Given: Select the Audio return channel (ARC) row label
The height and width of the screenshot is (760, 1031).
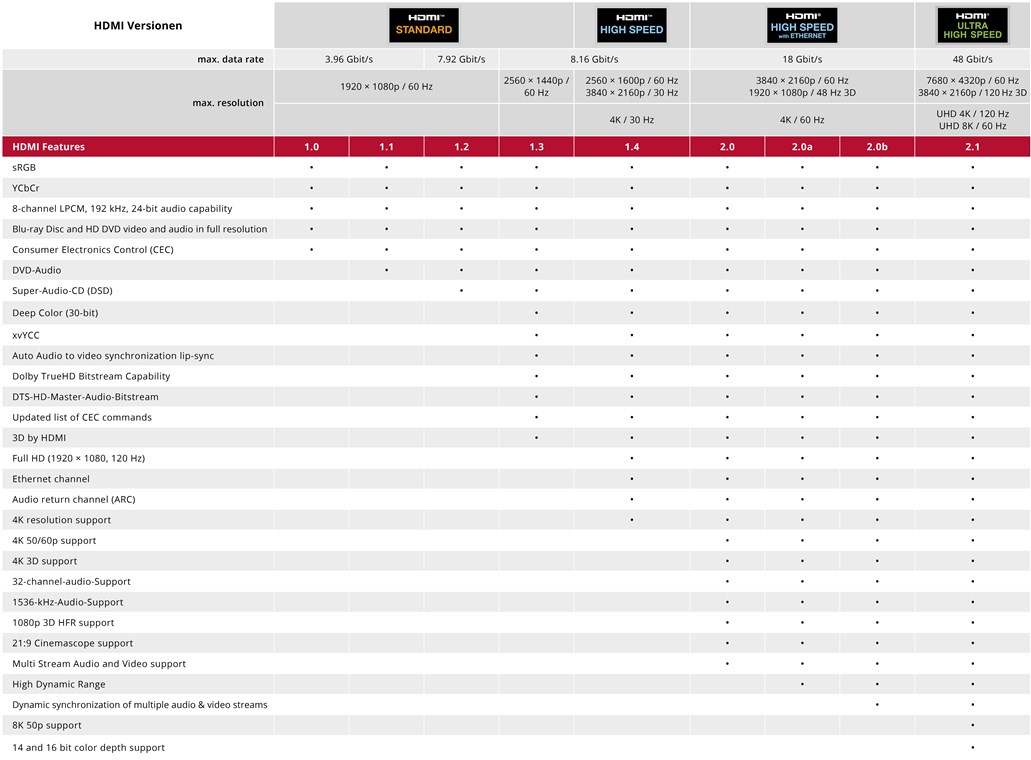Looking at the screenshot, I should coord(73,499).
